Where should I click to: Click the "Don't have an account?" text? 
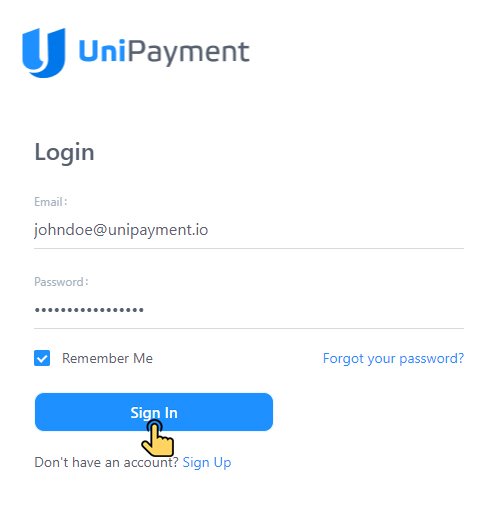point(107,463)
